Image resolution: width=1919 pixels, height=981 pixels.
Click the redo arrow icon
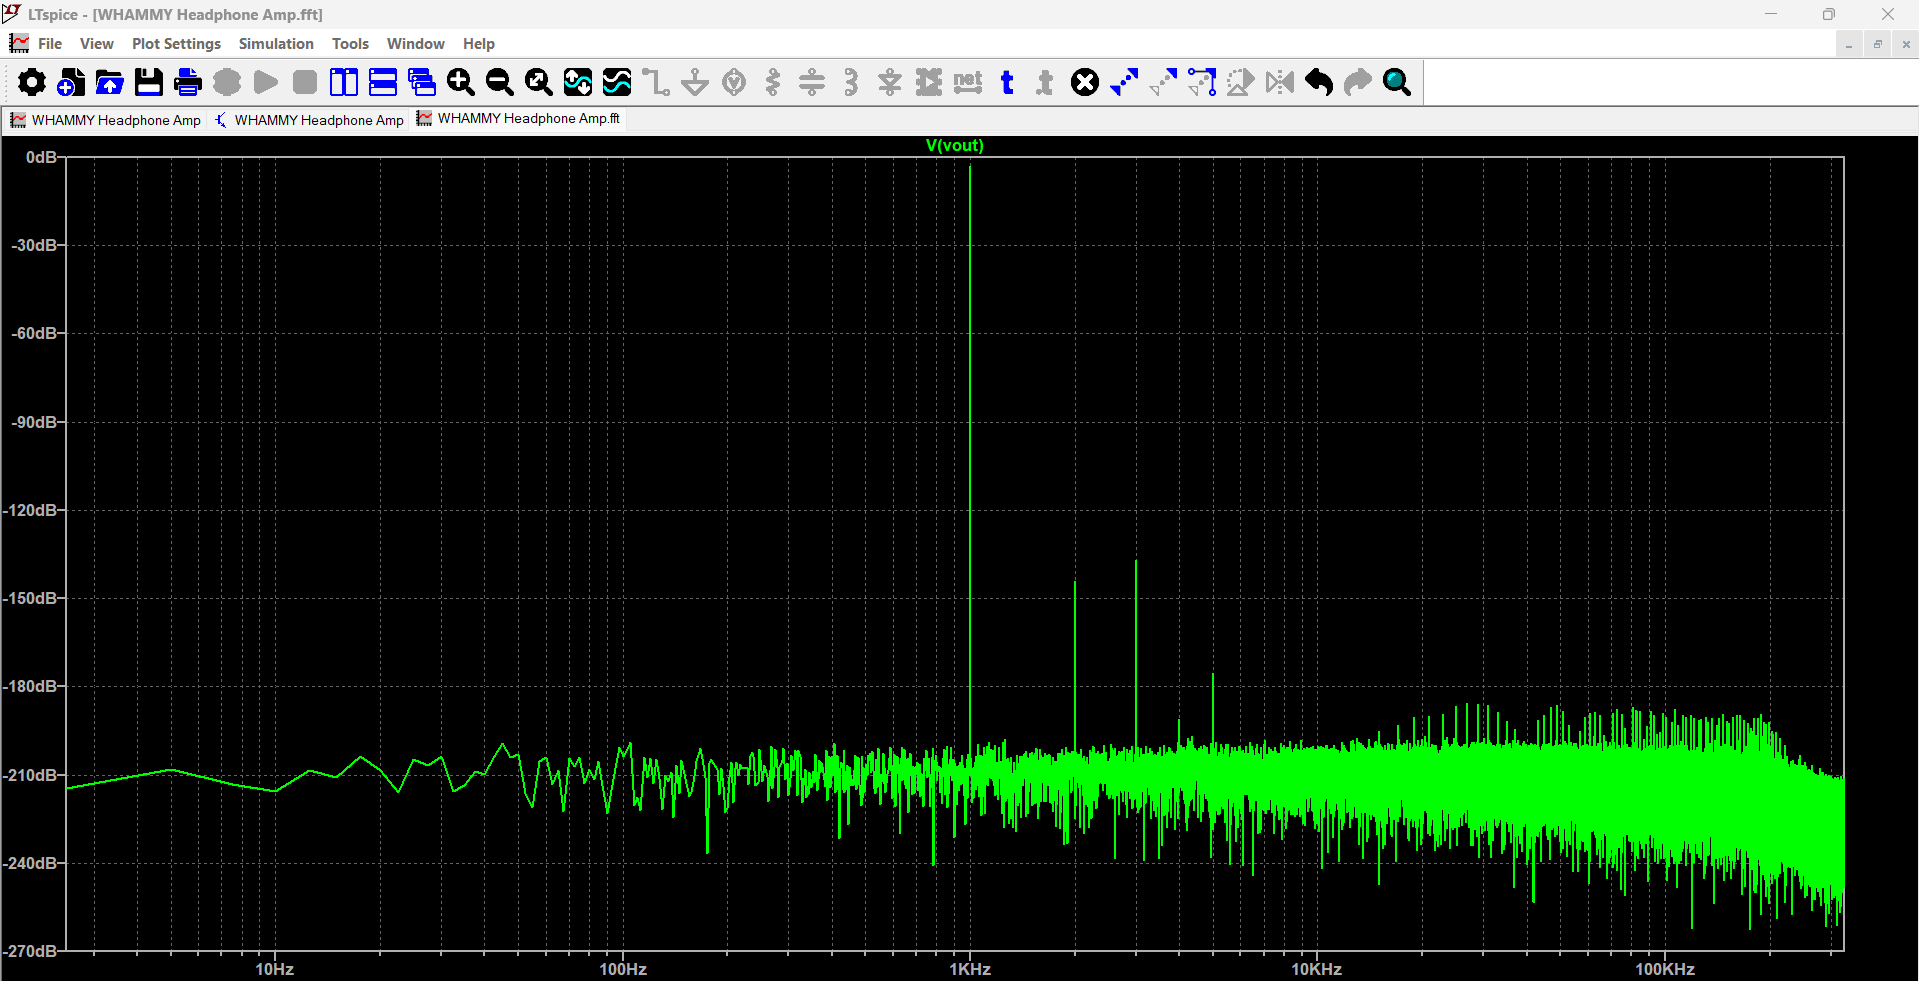pos(1358,82)
